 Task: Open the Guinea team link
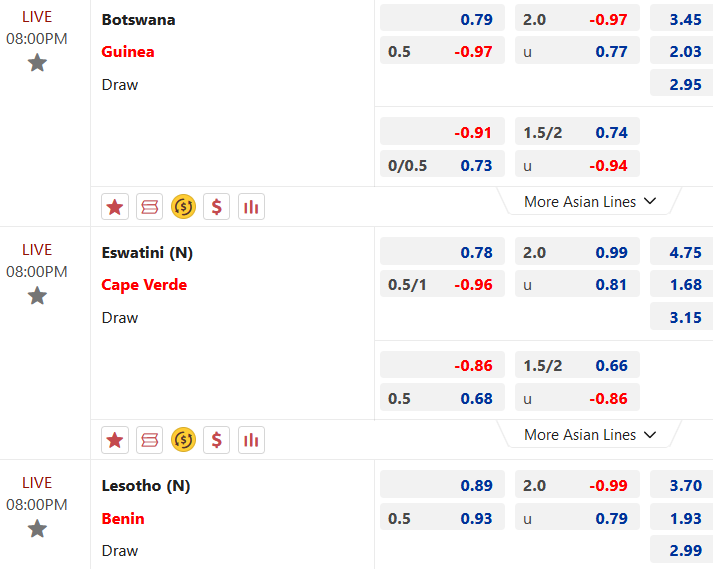[128, 52]
